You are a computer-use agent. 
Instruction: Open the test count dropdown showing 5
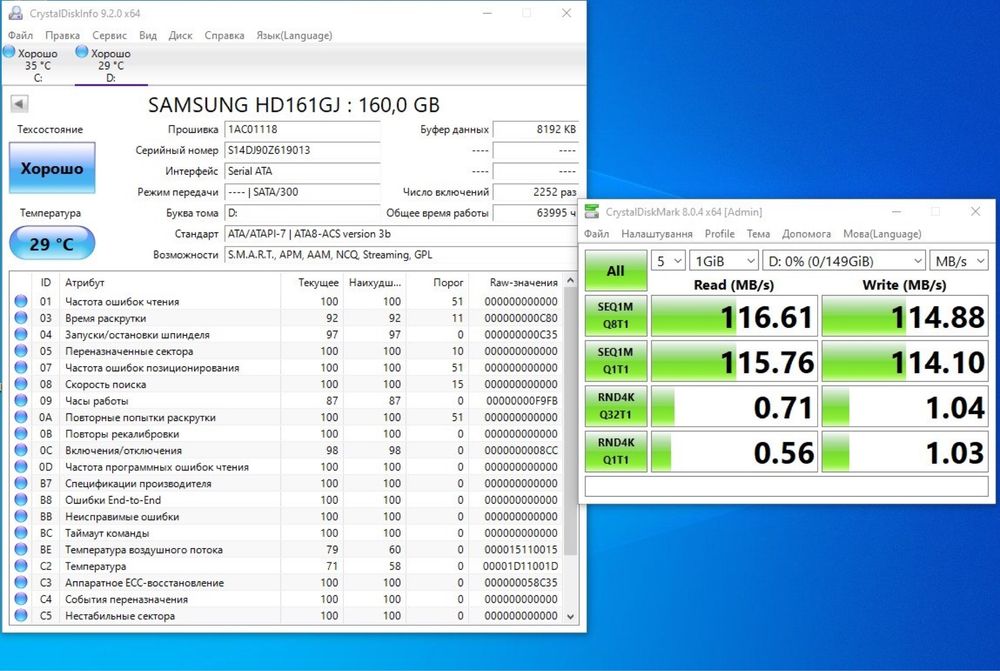pyautogui.click(x=668, y=261)
